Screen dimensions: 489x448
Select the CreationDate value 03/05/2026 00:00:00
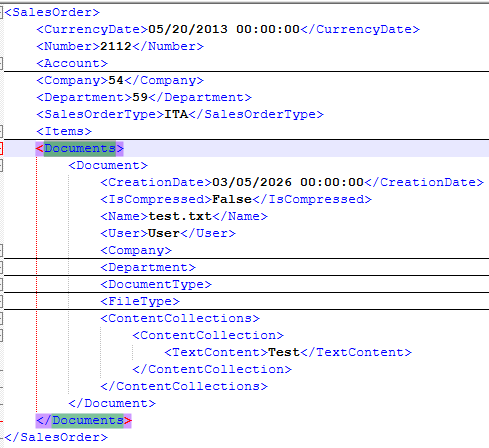pyautogui.click(x=288, y=182)
